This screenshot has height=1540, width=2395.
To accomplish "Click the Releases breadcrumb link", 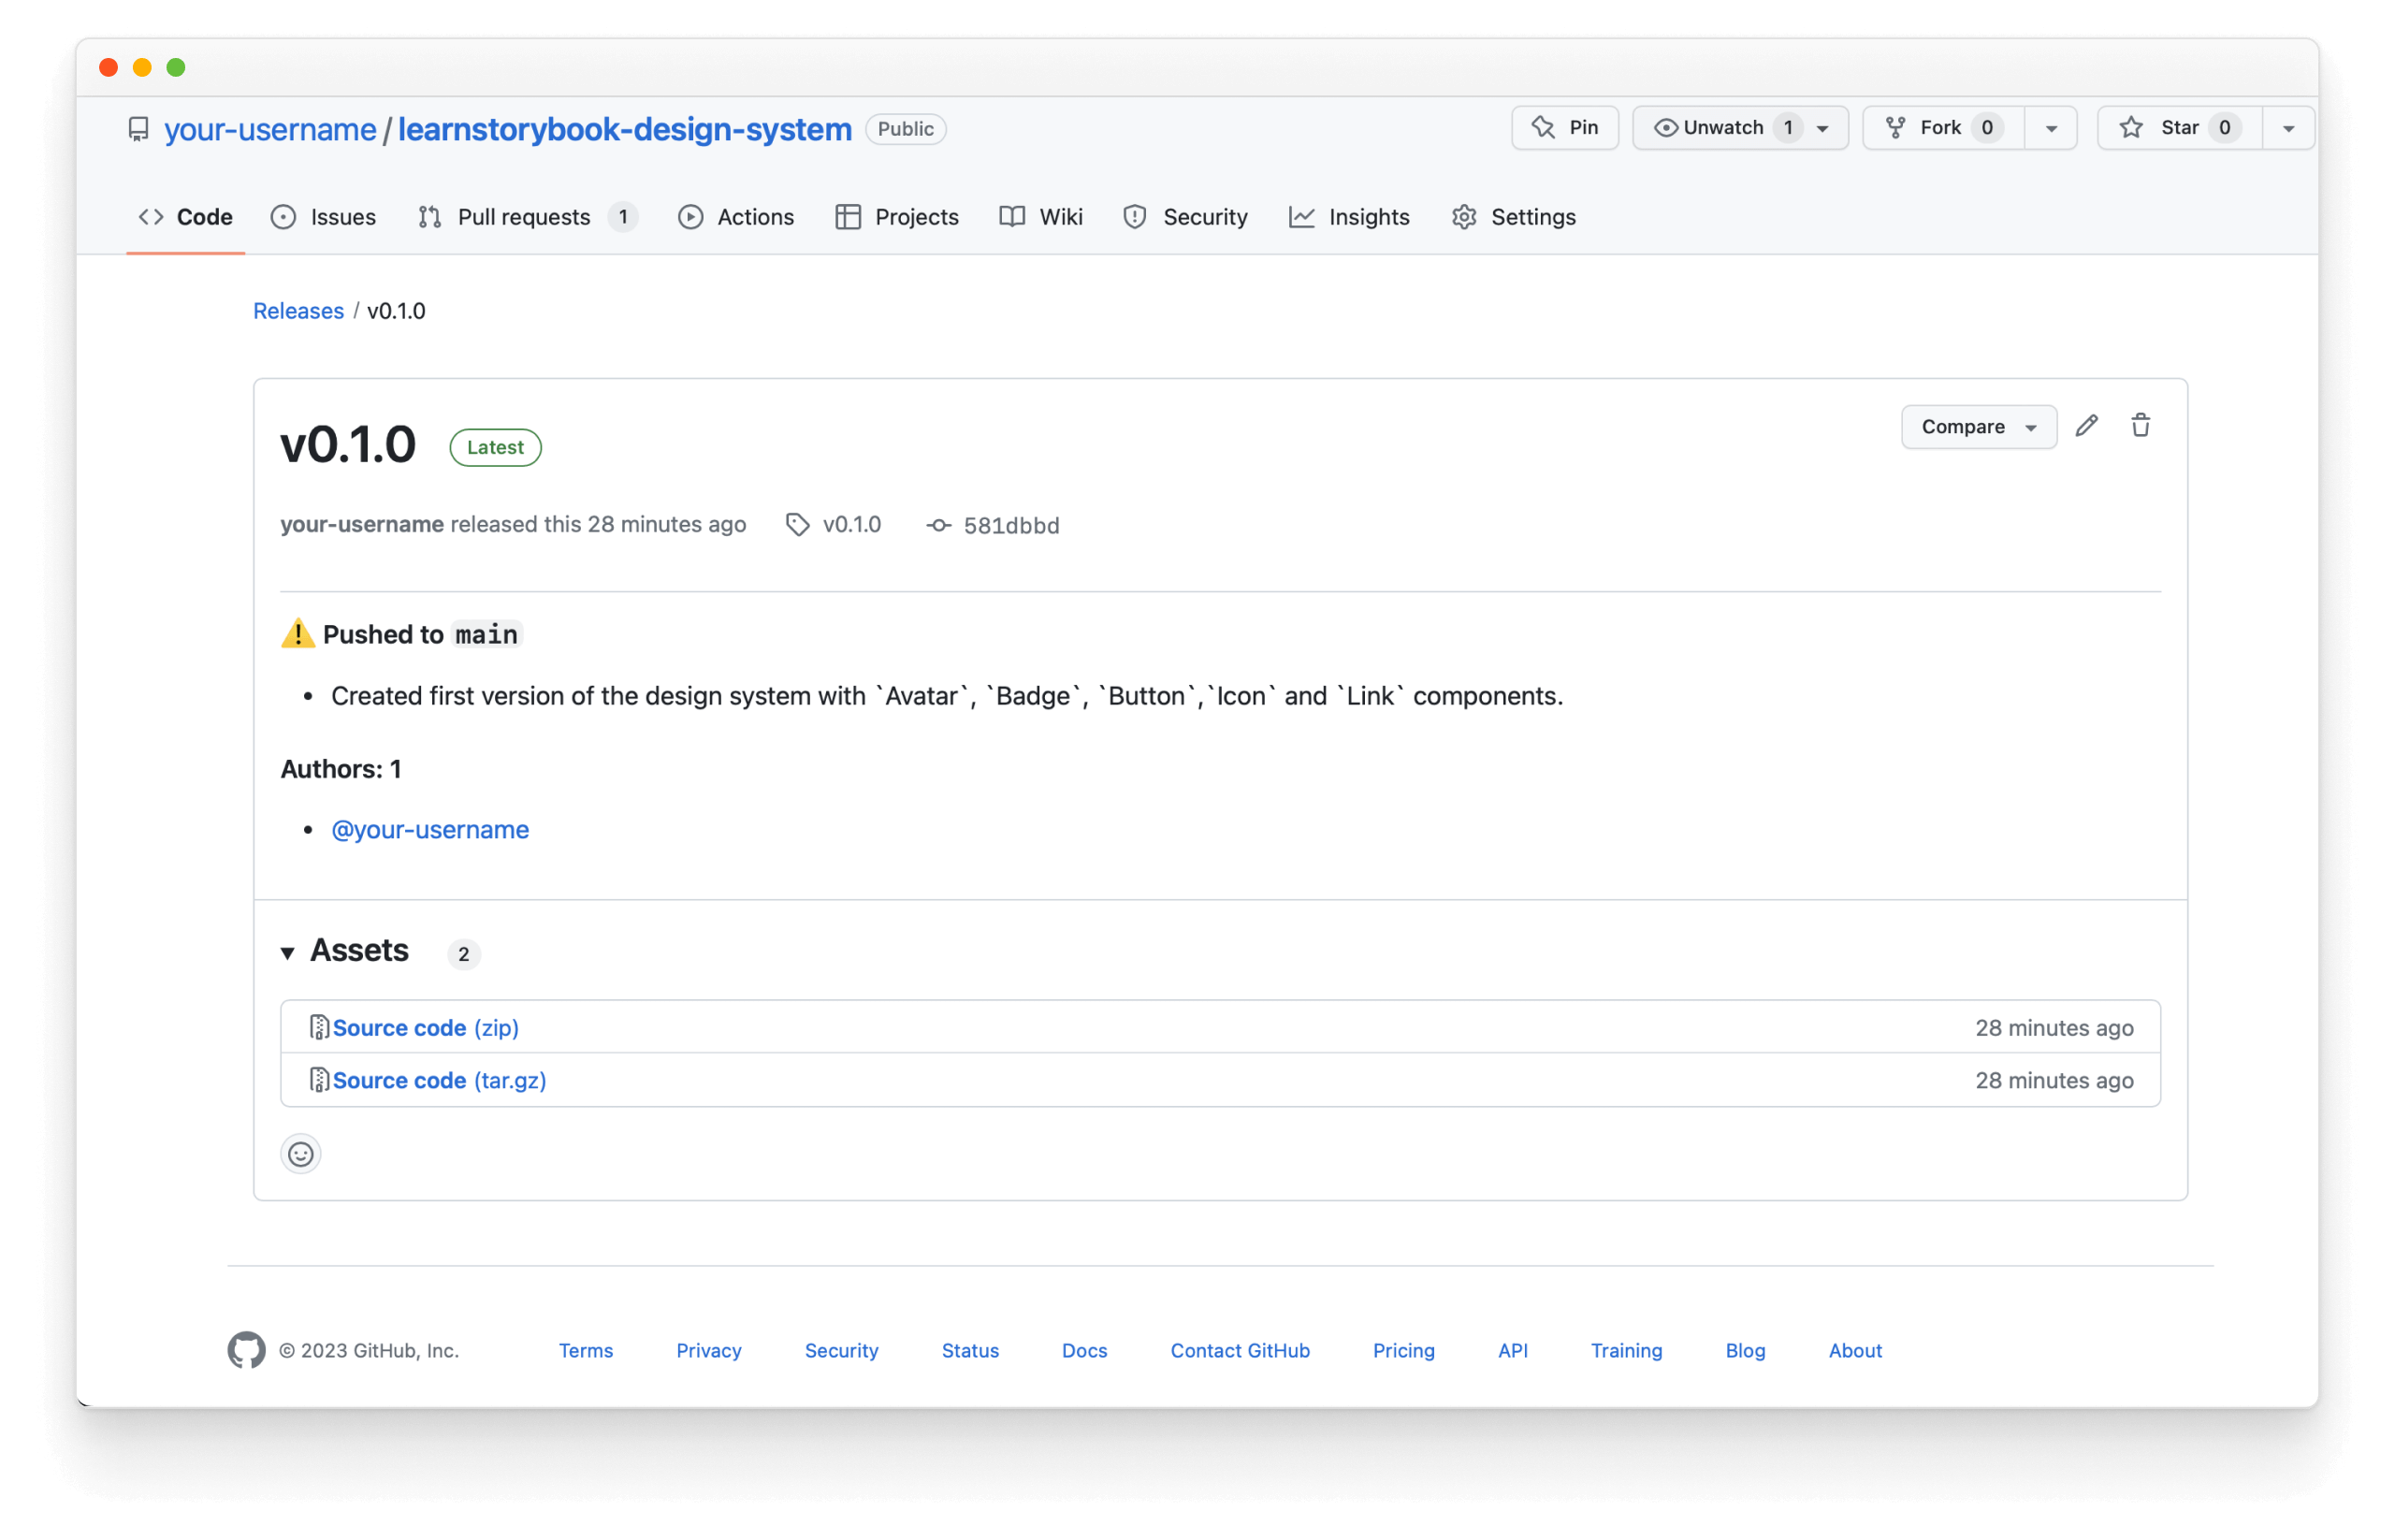I will [x=297, y=311].
